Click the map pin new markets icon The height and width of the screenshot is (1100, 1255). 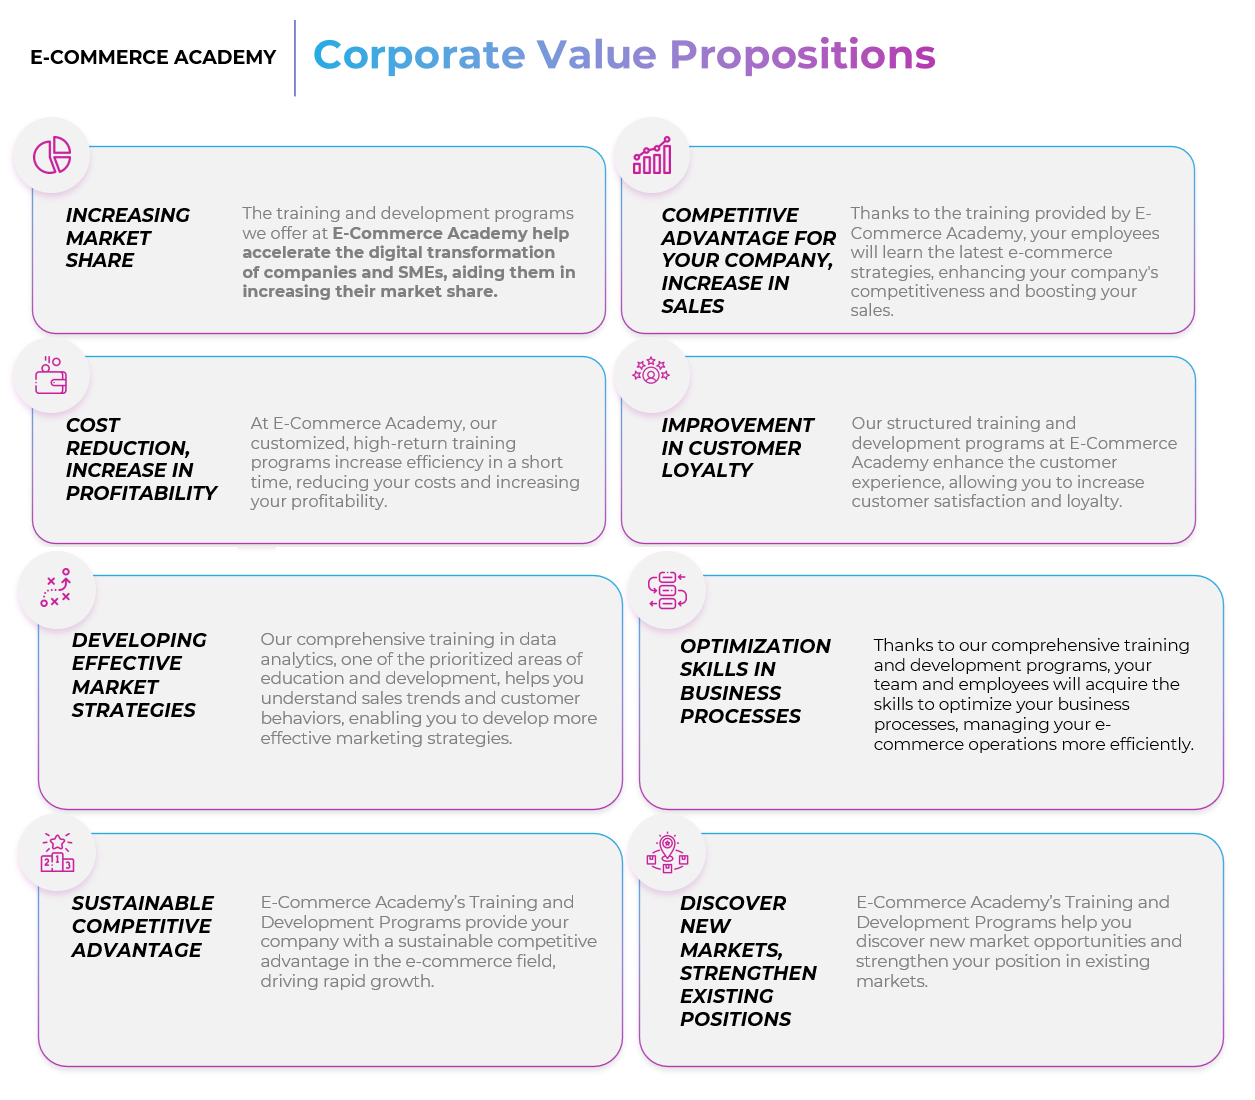[667, 852]
